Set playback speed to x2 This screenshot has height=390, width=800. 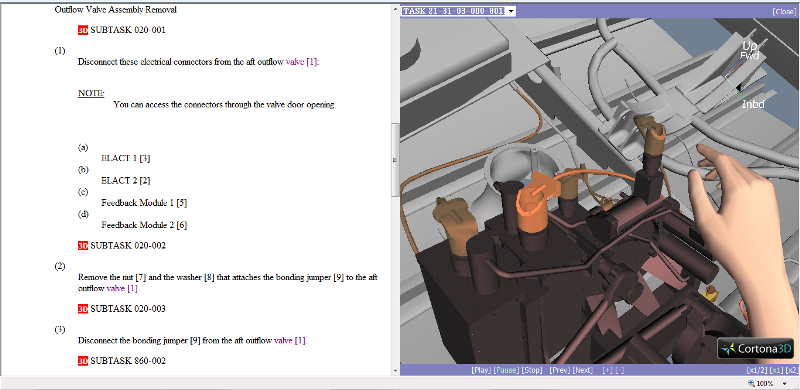tap(791, 370)
